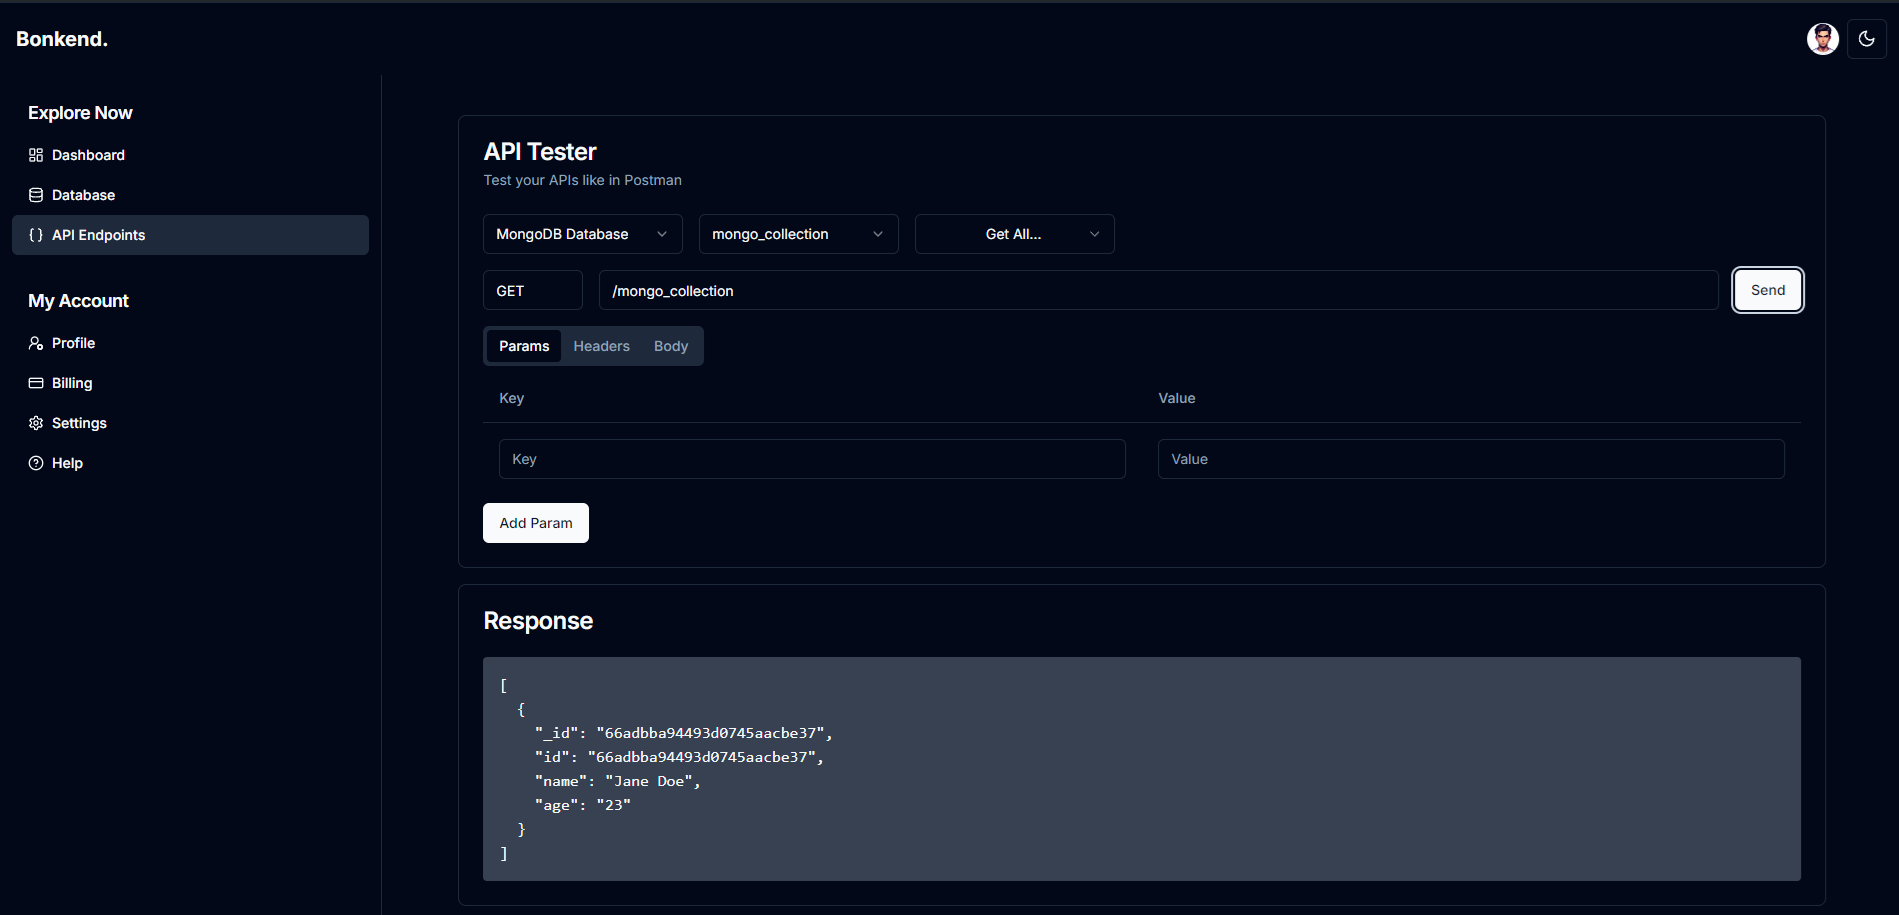Expand the MongoDB Database dropdown
The image size is (1899, 915).
click(582, 234)
